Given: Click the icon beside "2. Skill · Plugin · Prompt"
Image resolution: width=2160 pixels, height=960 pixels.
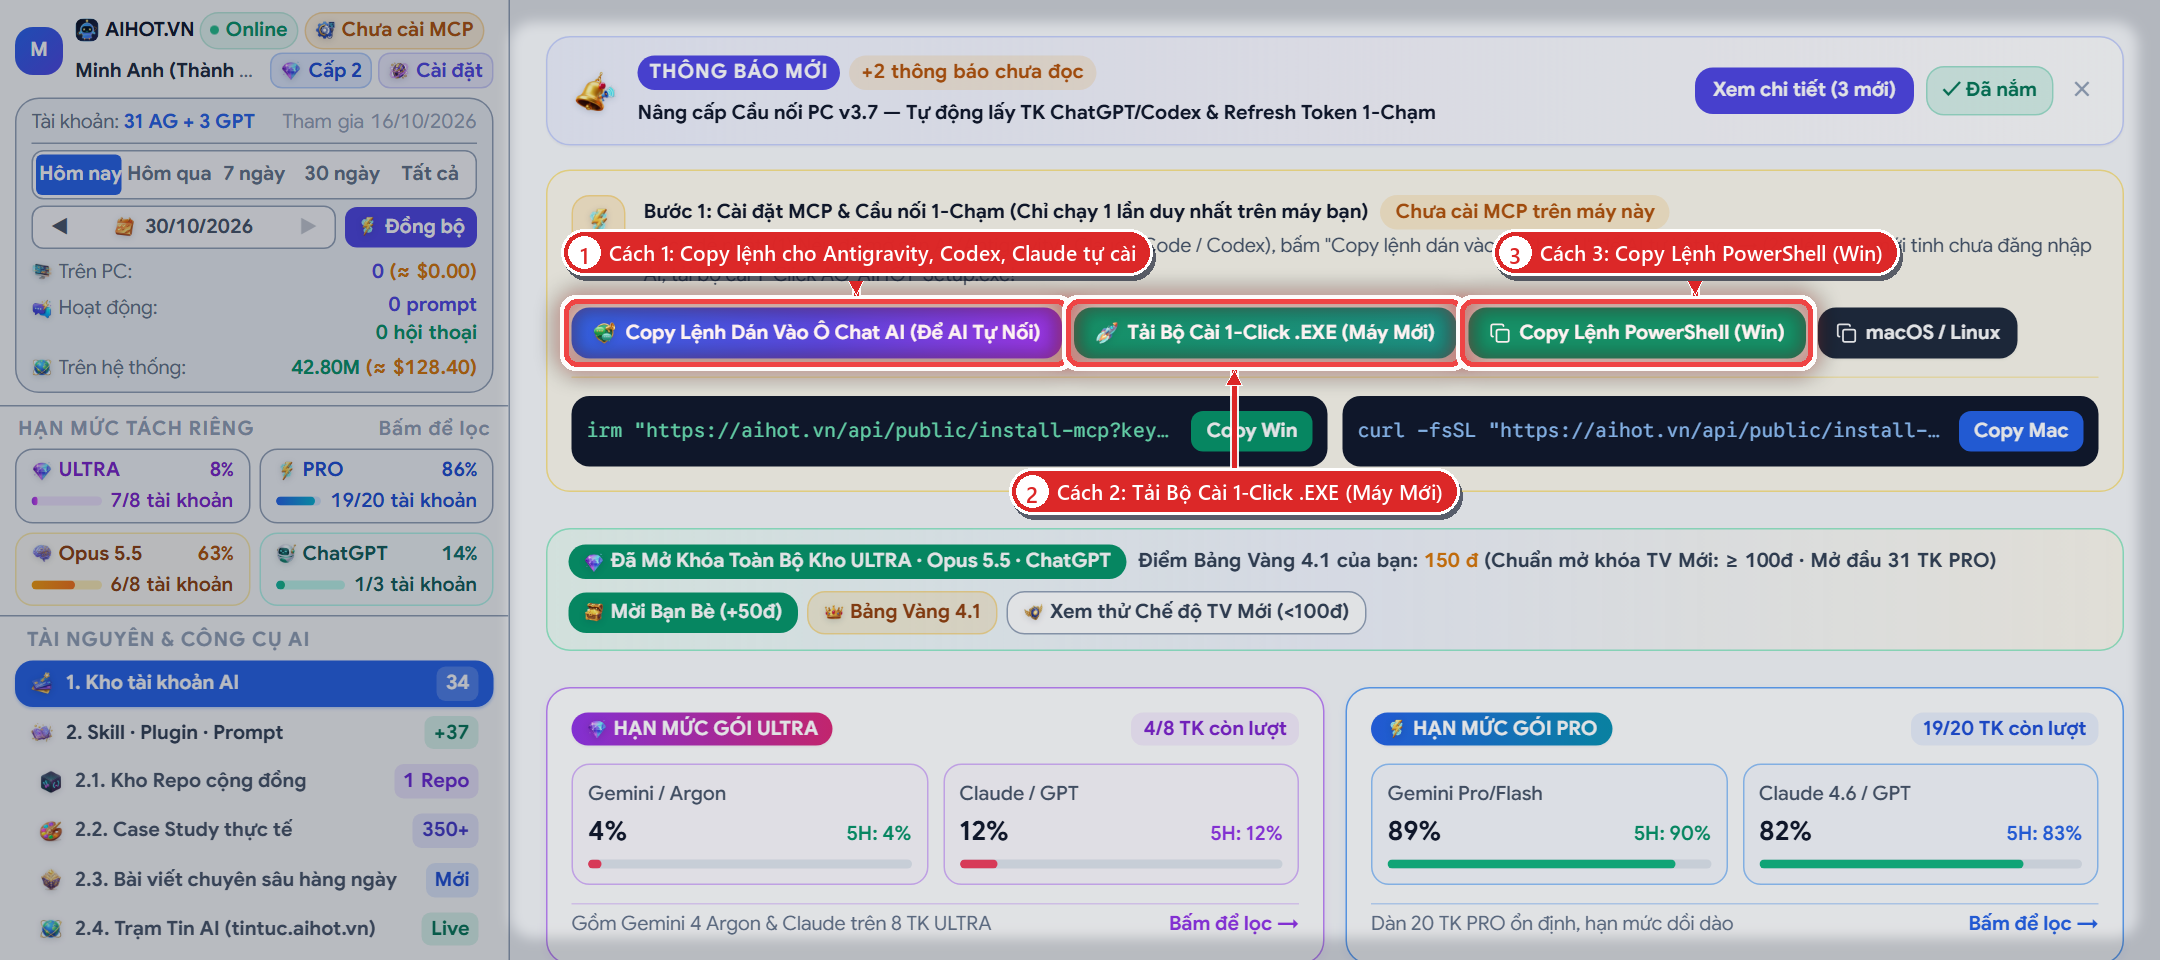Looking at the screenshot, I should pos(42,733).
